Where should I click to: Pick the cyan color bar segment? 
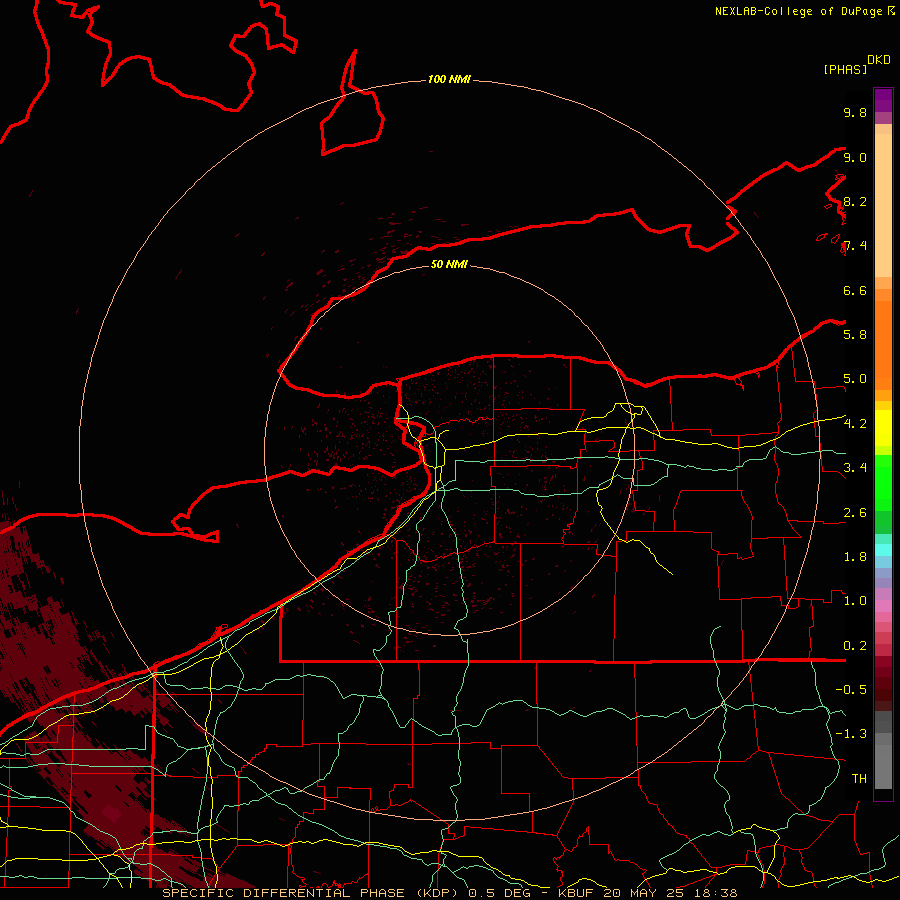883,550
